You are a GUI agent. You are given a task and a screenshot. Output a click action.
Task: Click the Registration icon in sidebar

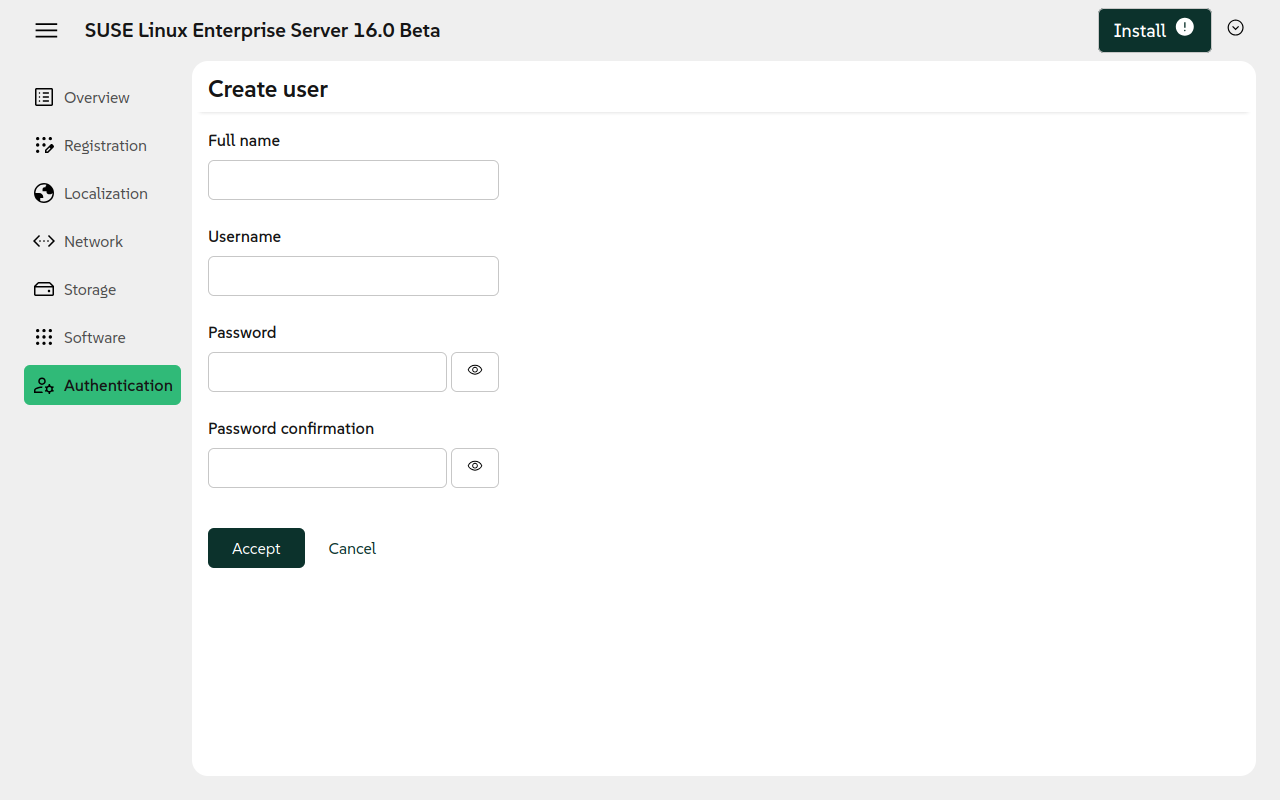point(44,145)
